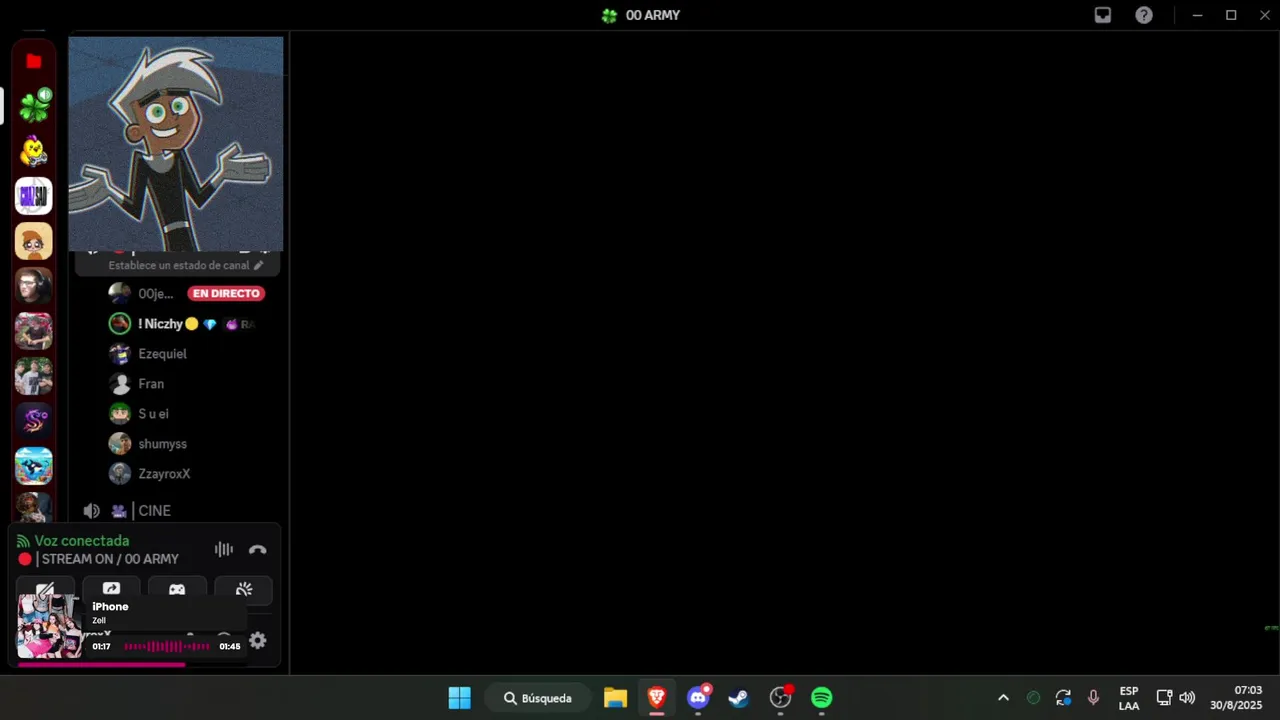Open user settings gear icon
This screenshot has width=1280, height=720.
tap(258, 641)
